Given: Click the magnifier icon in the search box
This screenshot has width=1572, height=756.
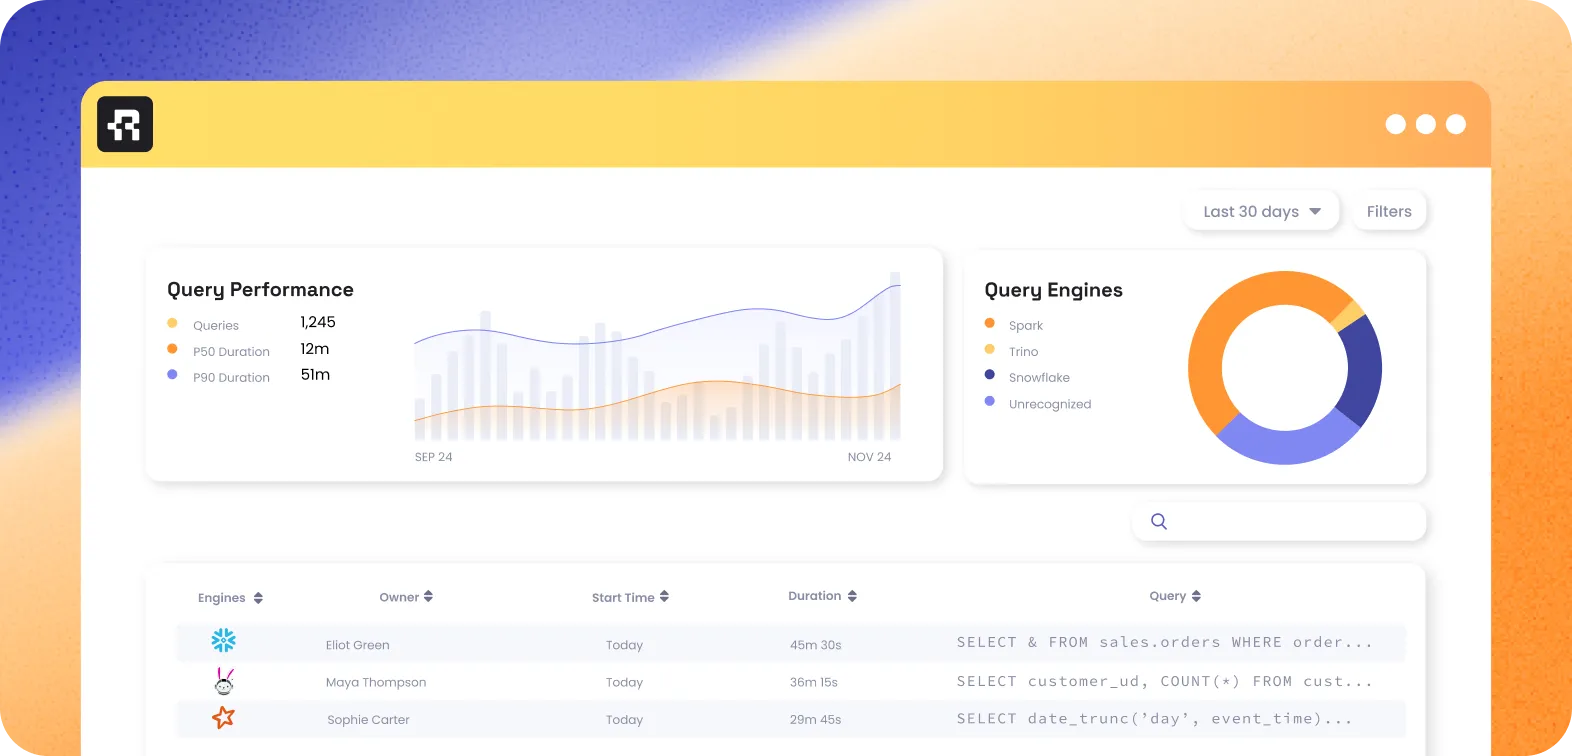Looking at the screenshot, I should click(x=1159, y=521).
